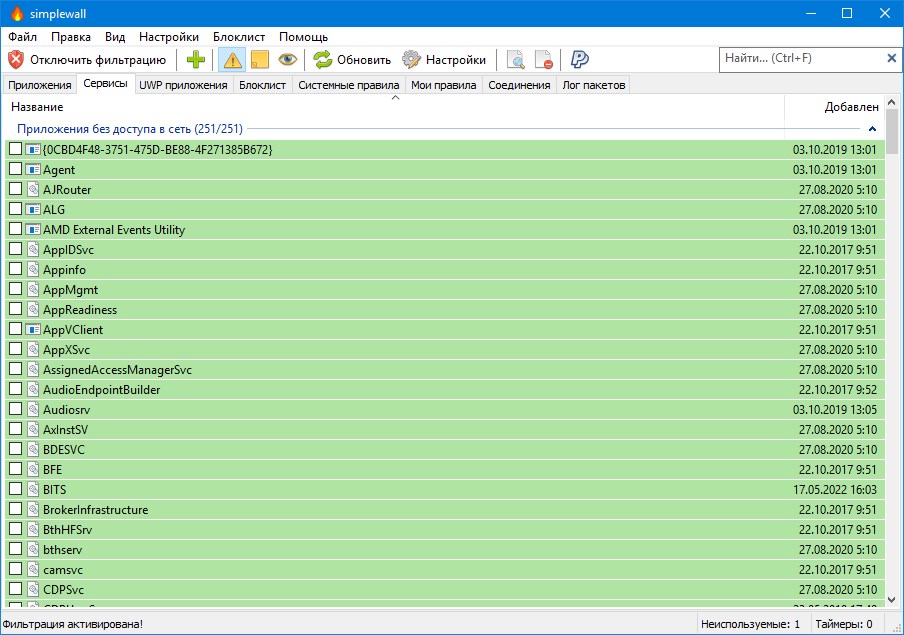Click the eye log-viewer icon
Image resolution: width=904 pixels, height=635 pixels.
point(287,59)
